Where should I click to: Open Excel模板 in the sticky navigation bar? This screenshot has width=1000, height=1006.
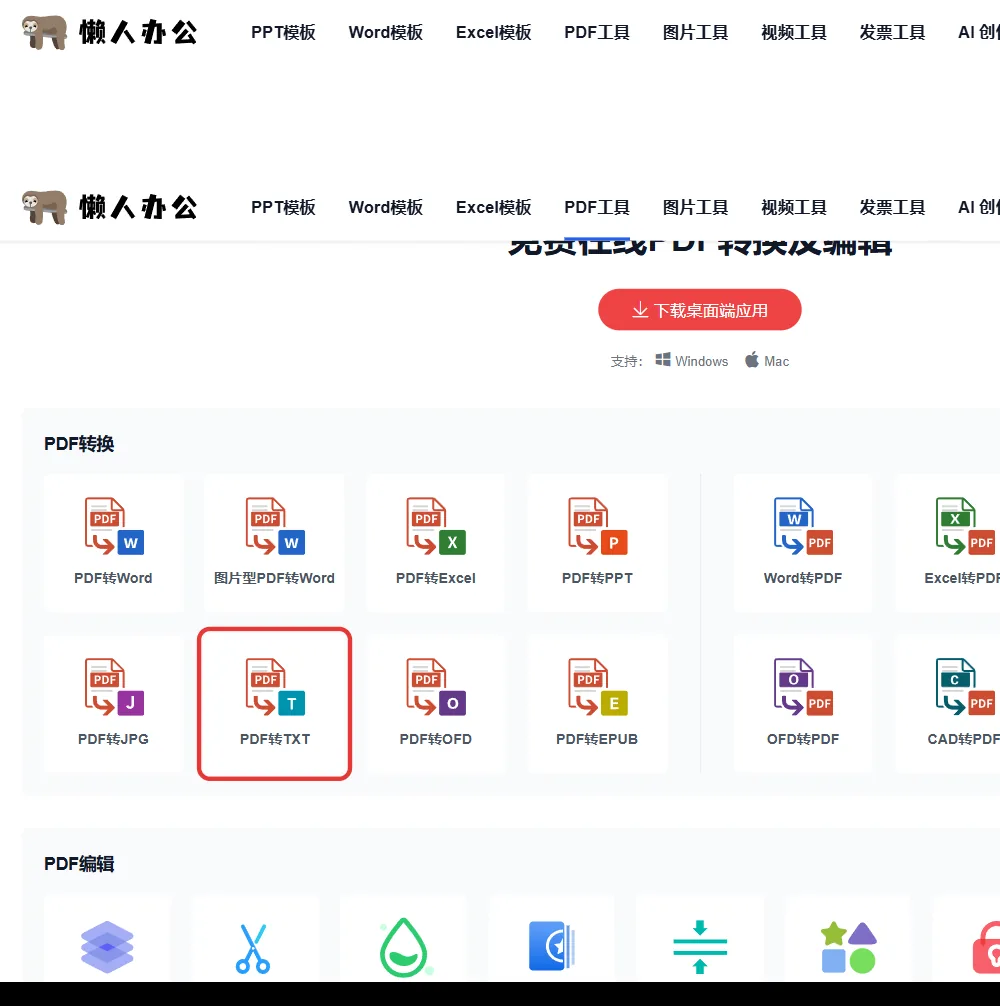point(493,207)
